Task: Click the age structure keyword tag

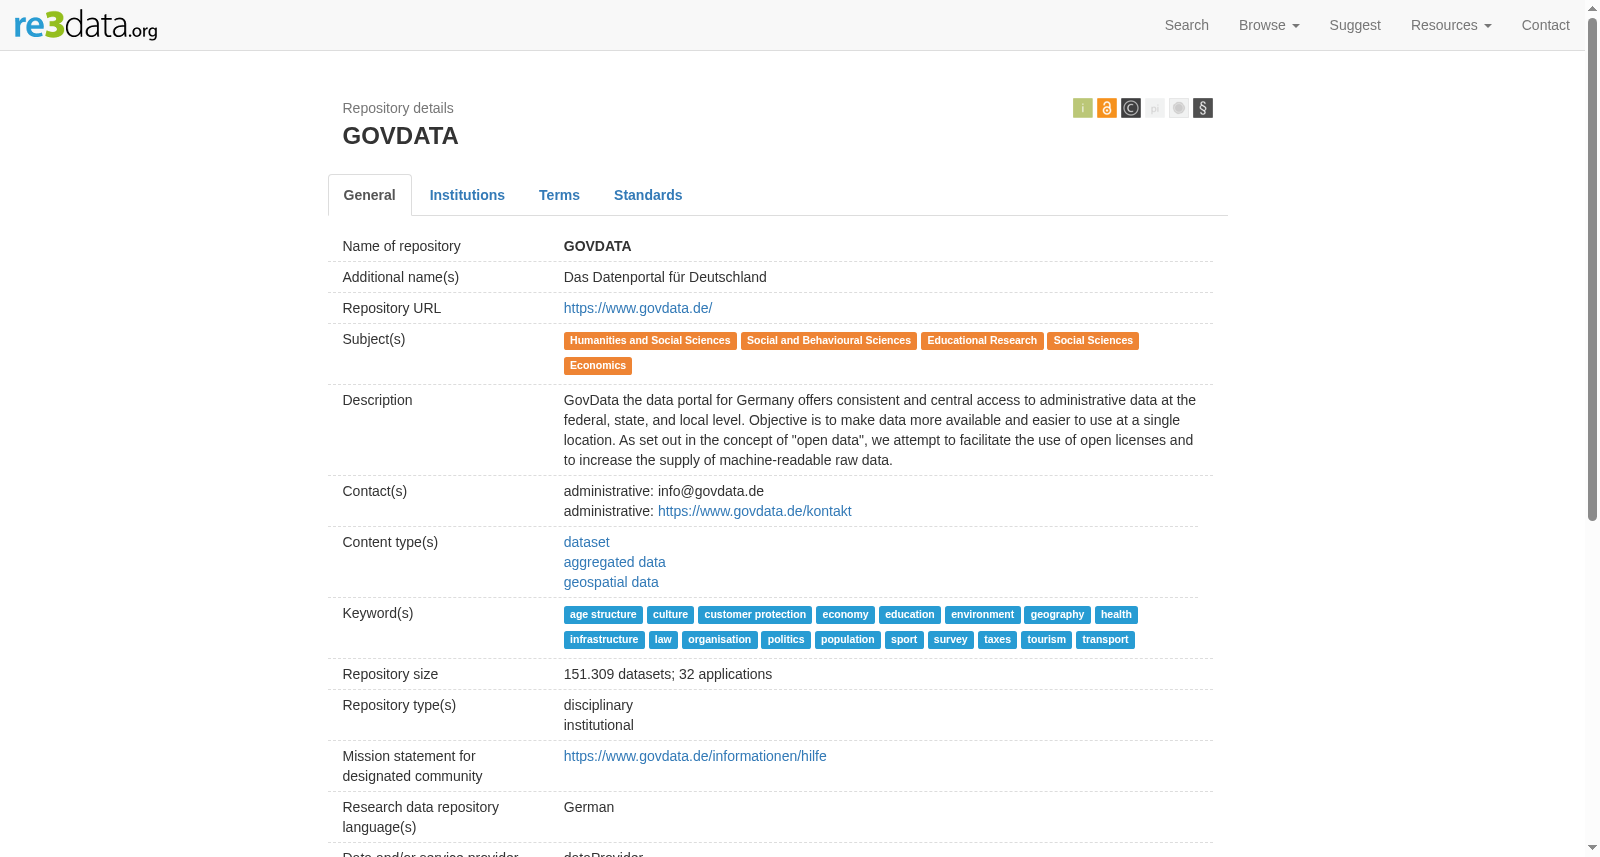Action: coord(603,615)
